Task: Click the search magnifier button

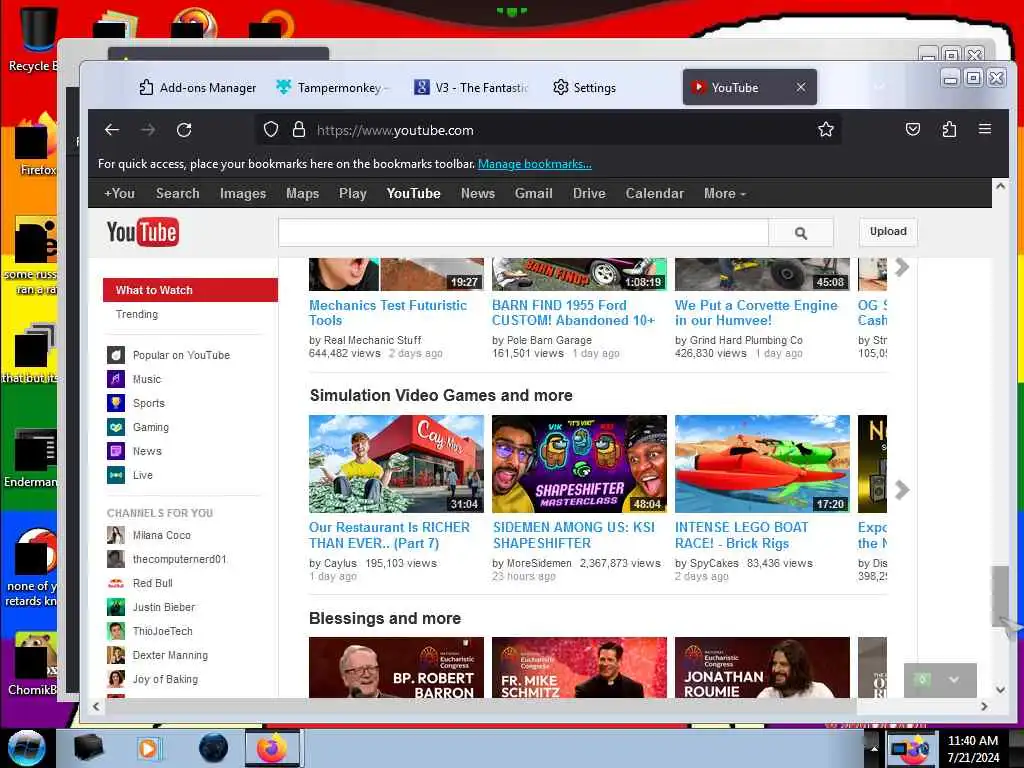Action: [801, 232]
